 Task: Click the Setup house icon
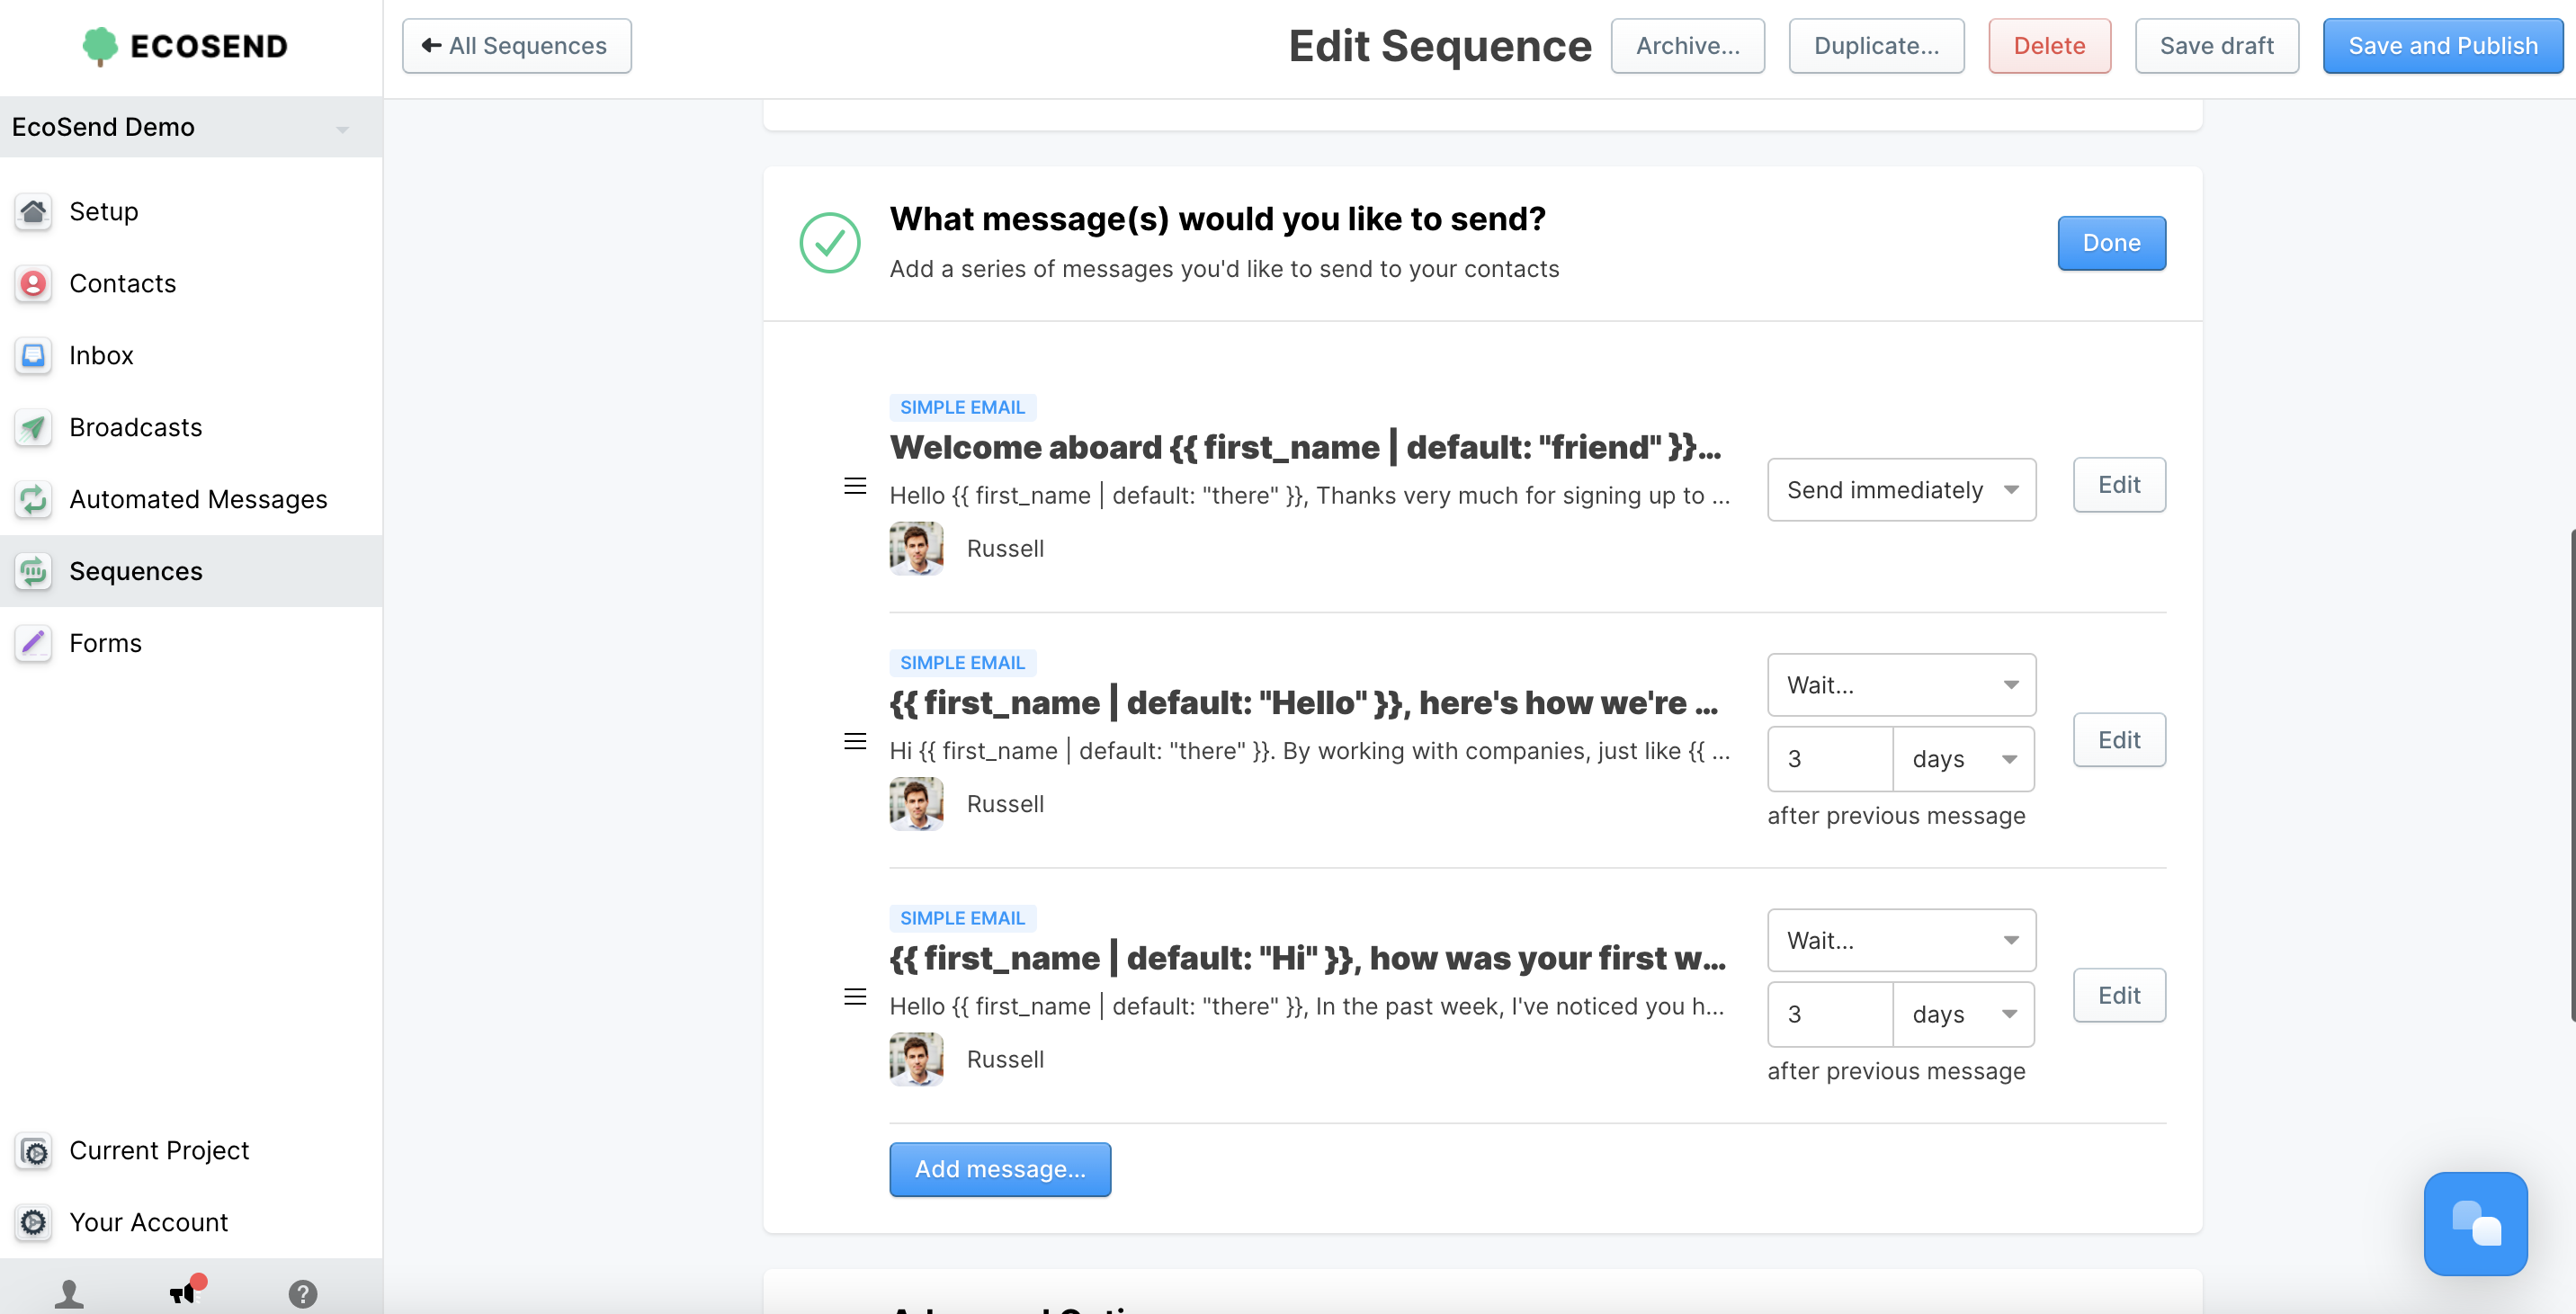tap(33, 211)
